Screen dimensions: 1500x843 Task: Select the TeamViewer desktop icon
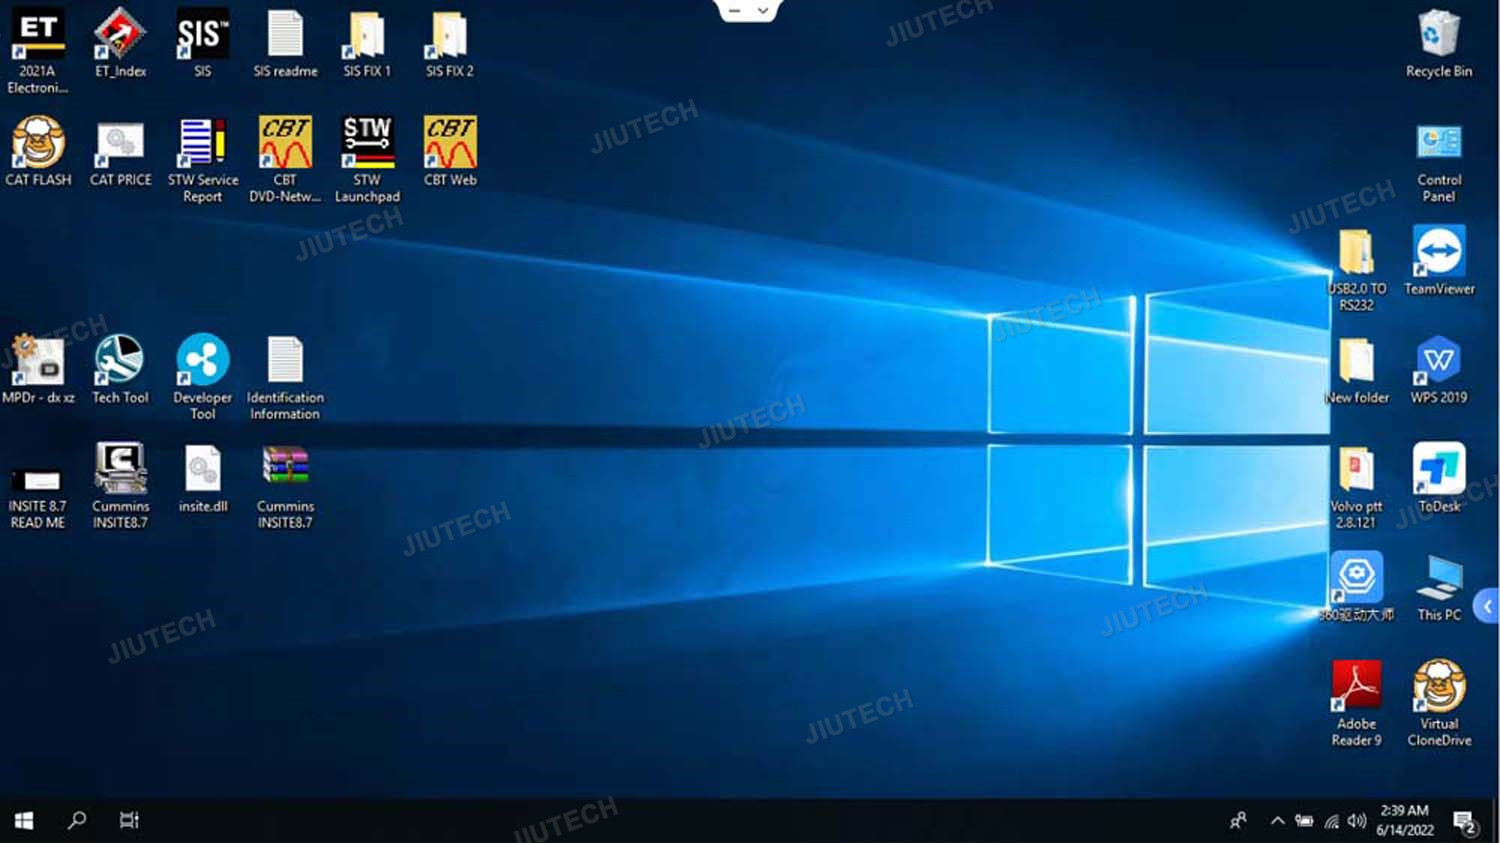pos(1439,252)
